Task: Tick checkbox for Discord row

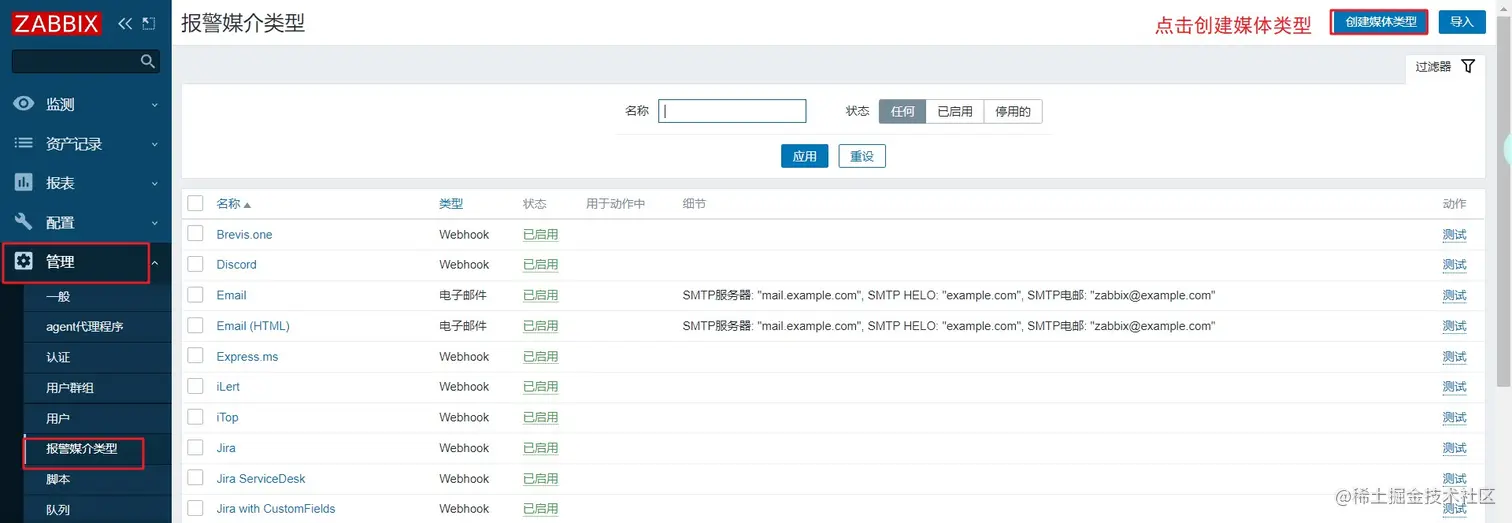Action: pos(195,264)
